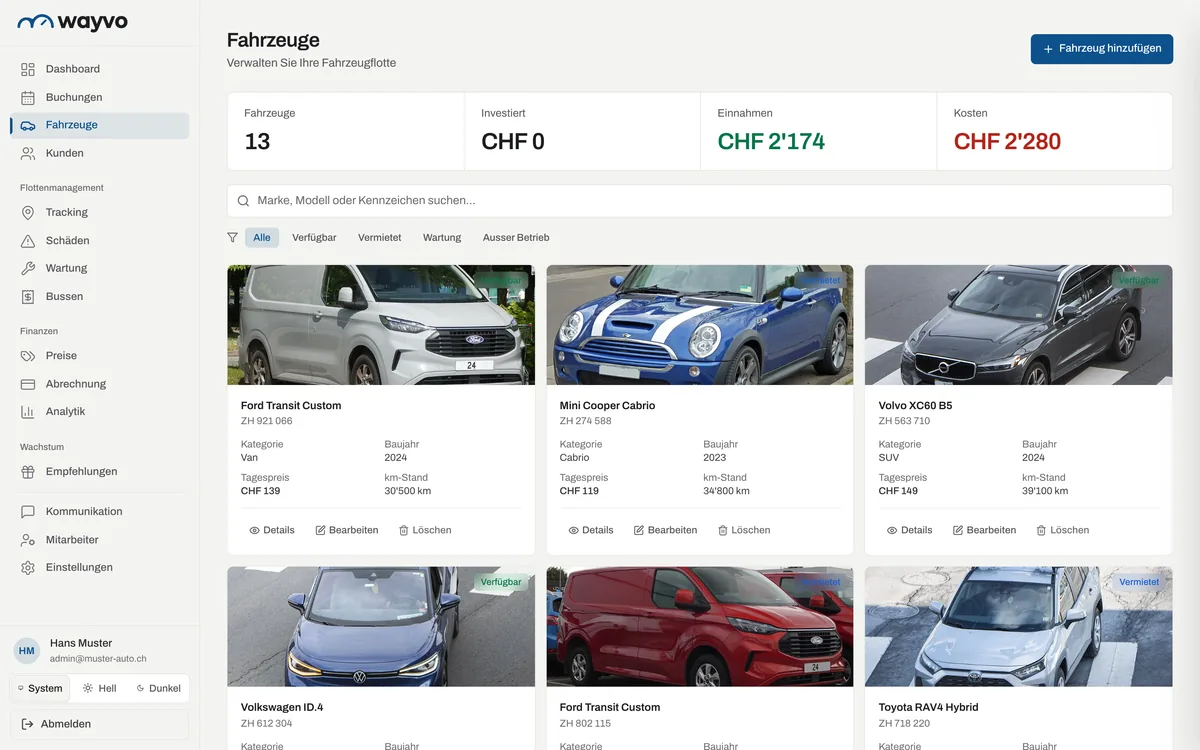This screenshot has width=1200, height=750.
Task: Click the Bussen dollar icon
Action: point(28,296)
